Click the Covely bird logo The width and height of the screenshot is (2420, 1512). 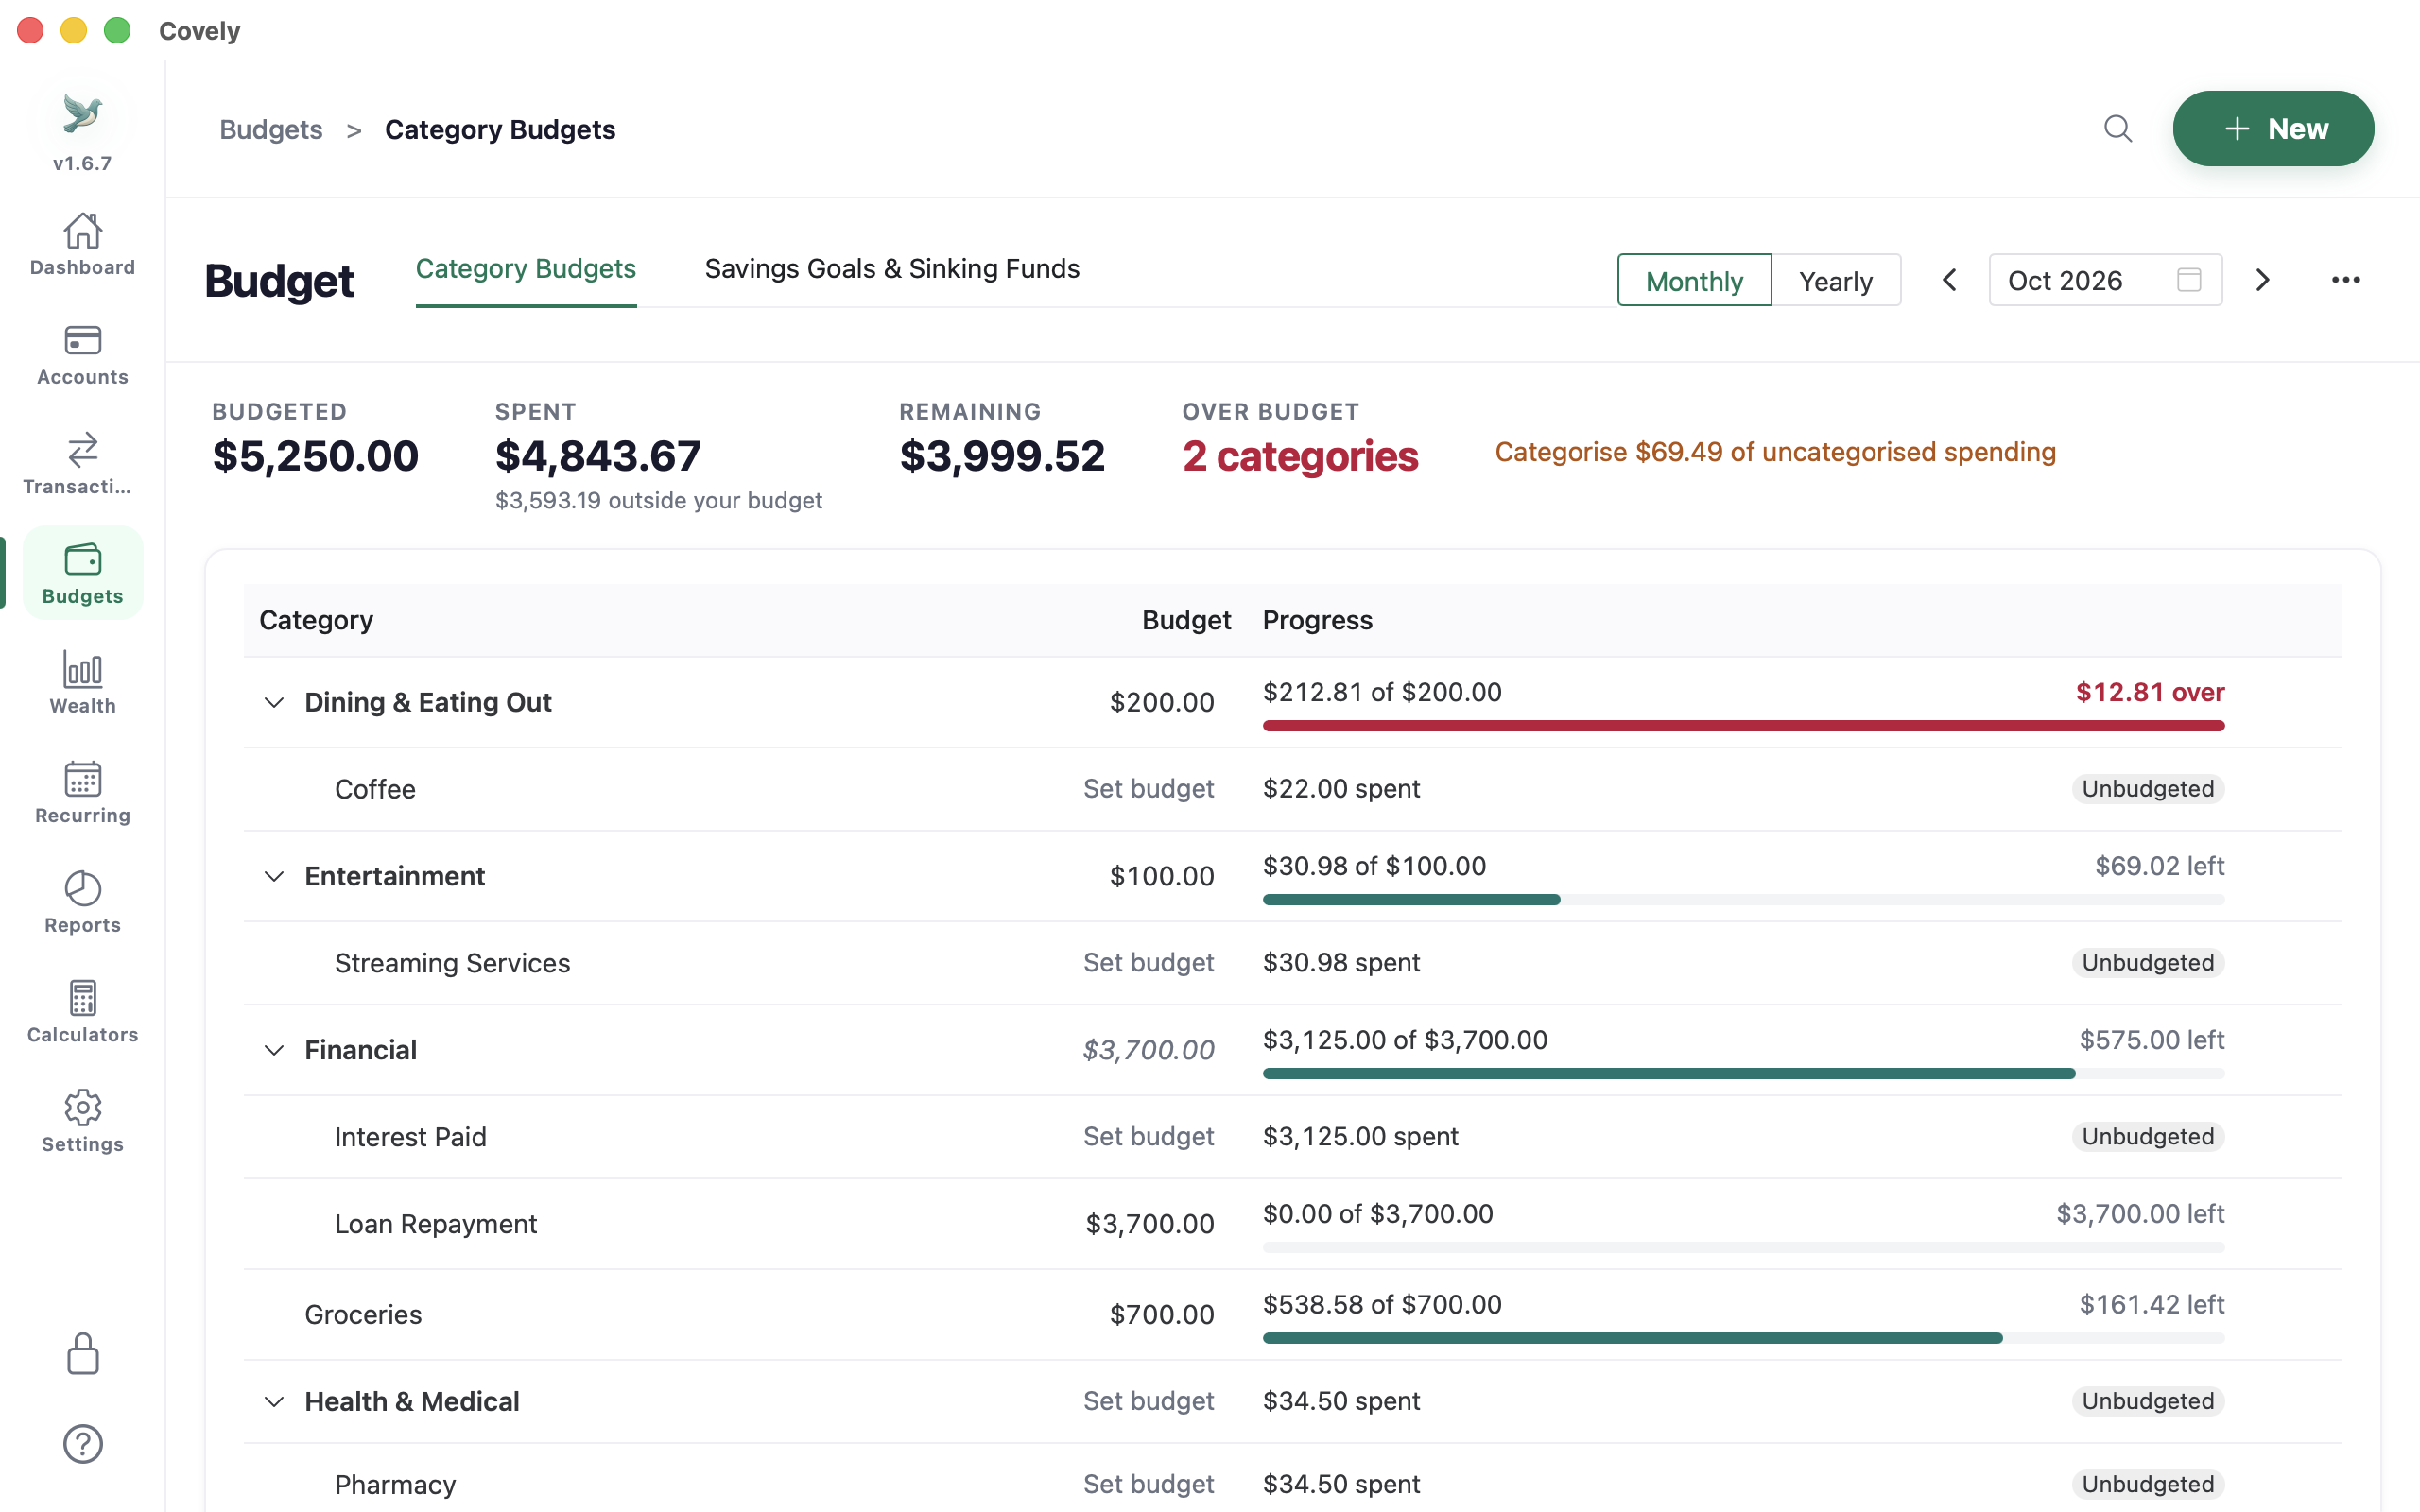coord(82,113)
